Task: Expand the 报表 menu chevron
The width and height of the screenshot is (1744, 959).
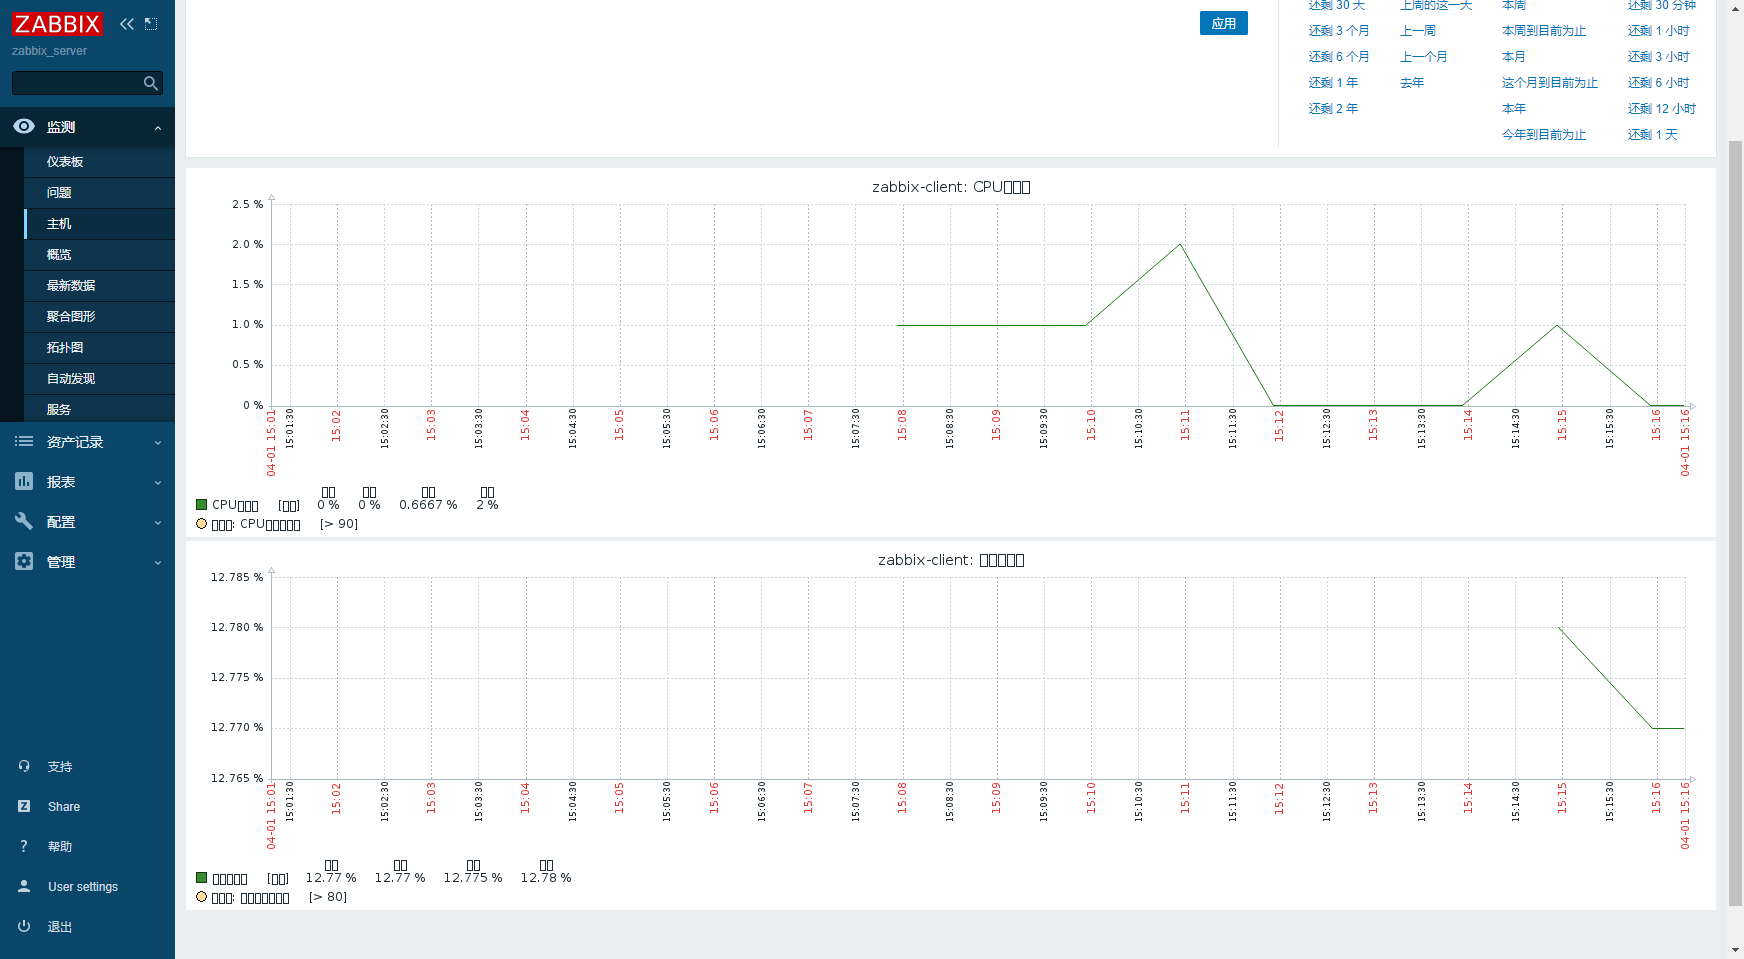Action: click(158, 483)
